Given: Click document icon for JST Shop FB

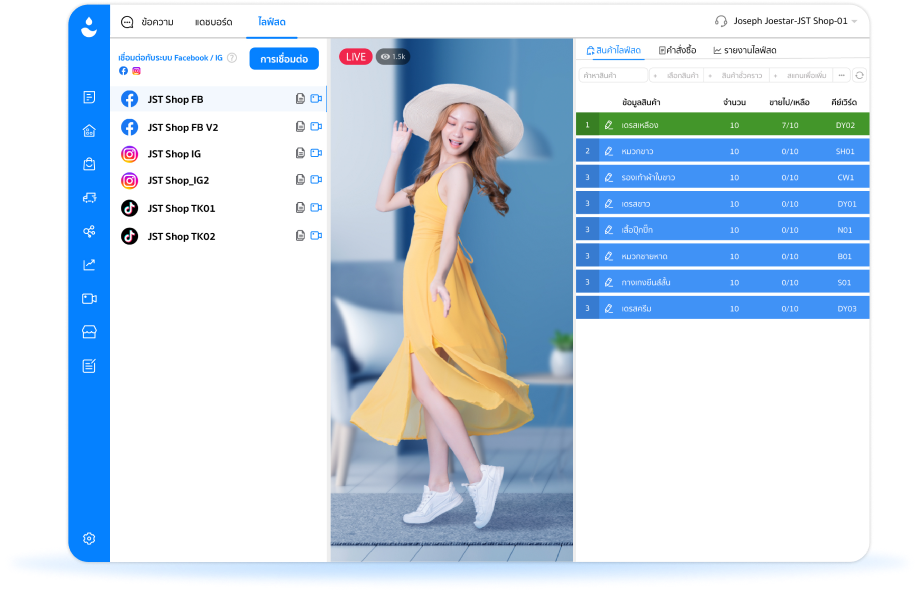Looking at the screenshot, I should click(300, 98).
